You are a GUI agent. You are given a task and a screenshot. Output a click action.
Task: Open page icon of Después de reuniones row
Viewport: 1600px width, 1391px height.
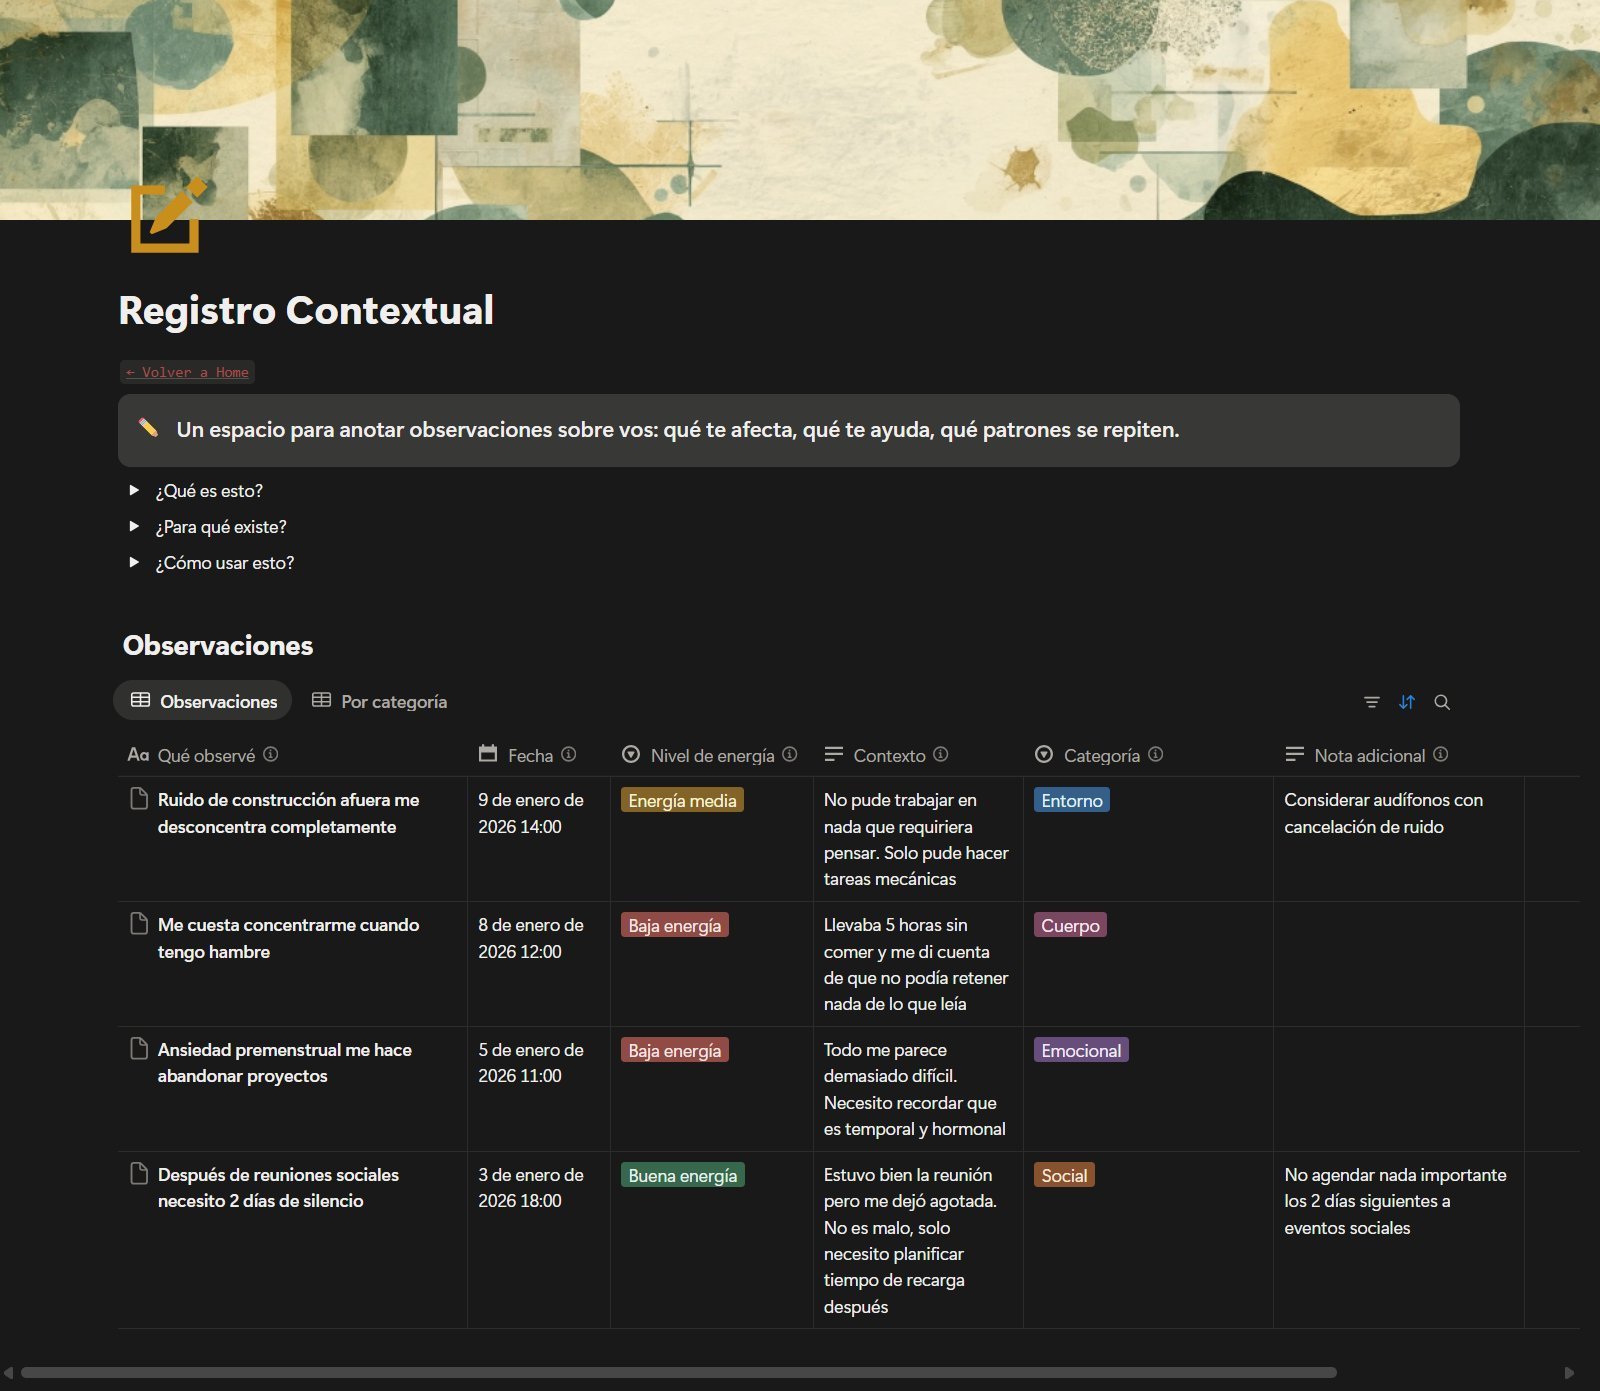139,1174
